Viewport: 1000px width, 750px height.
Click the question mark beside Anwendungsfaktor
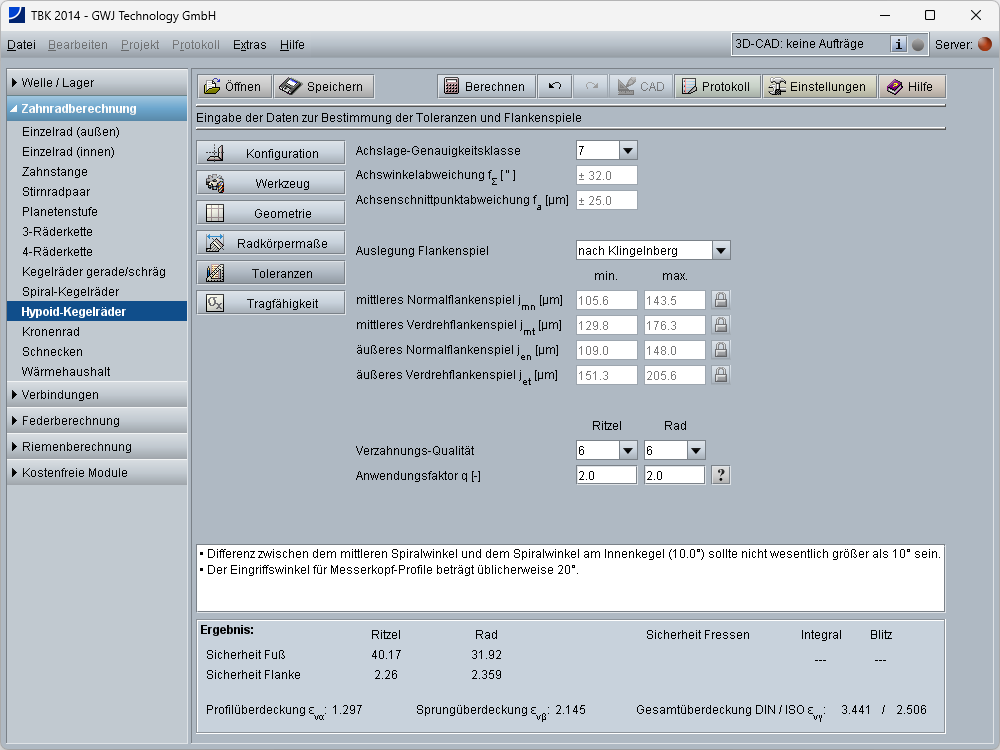[720, 475]
